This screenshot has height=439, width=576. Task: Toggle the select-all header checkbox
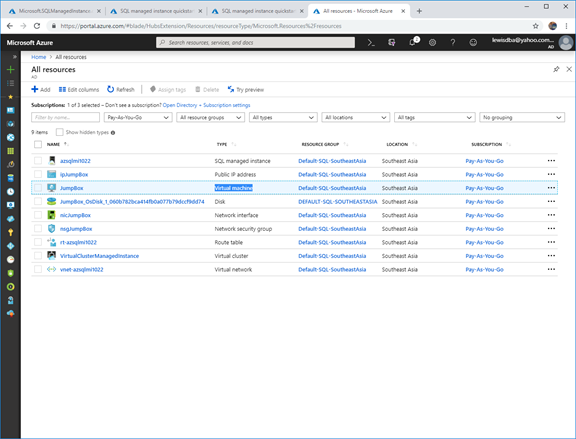pyautogui.click(x=38, y=144)
